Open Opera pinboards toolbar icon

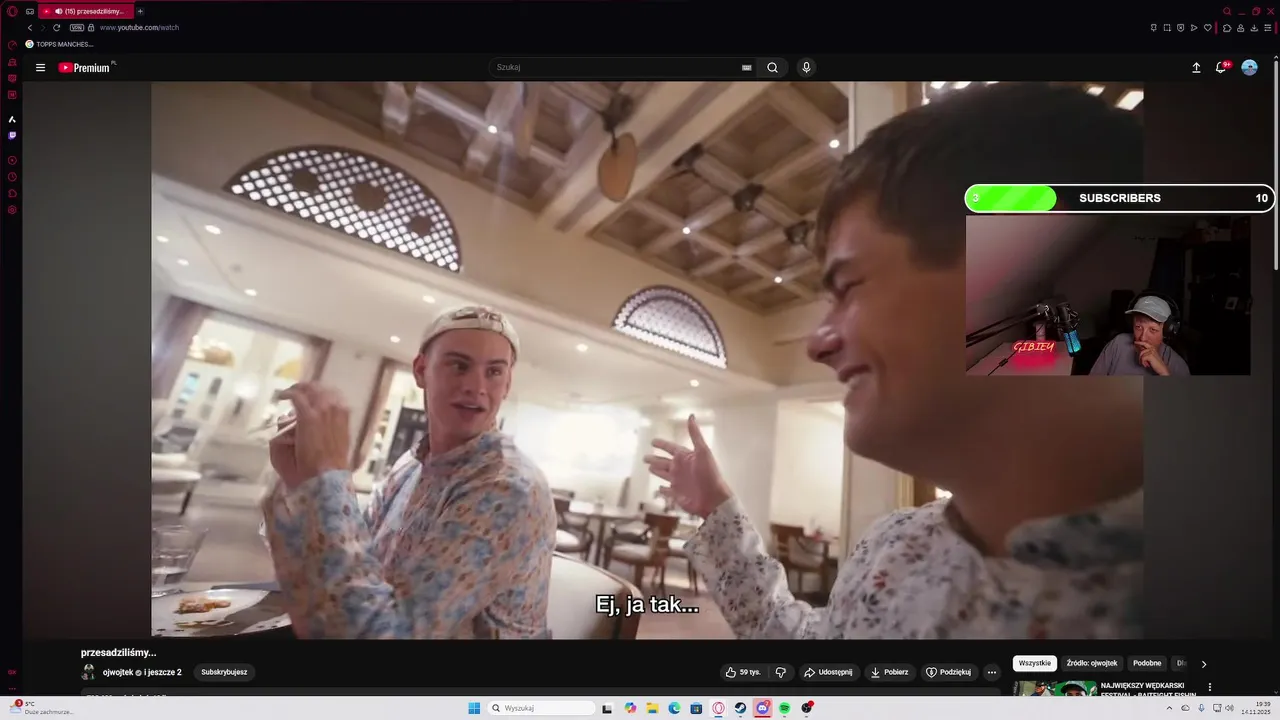[1153, 28]
